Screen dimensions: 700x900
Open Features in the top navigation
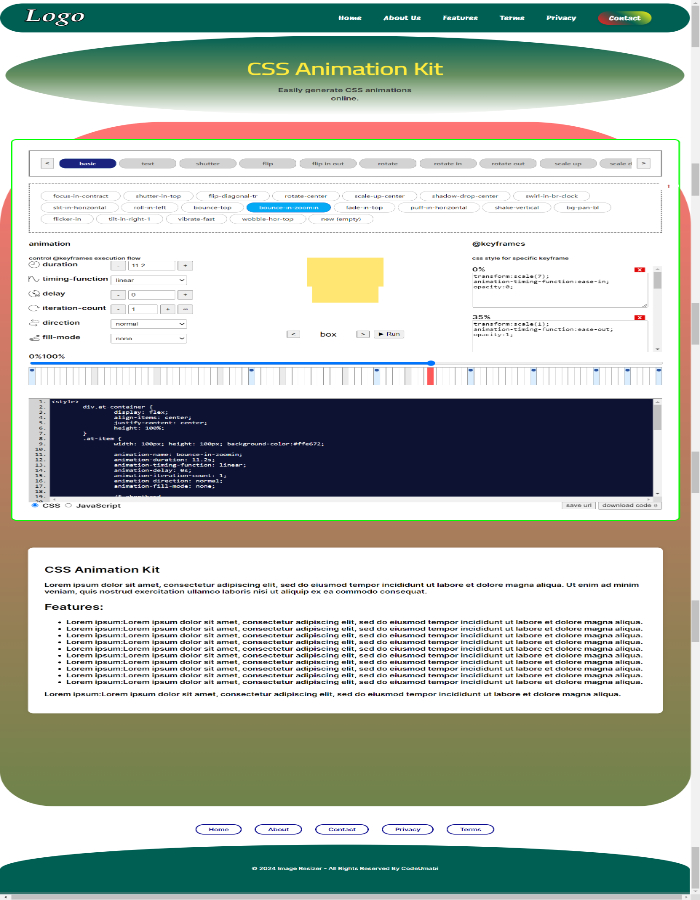point(460,18)
